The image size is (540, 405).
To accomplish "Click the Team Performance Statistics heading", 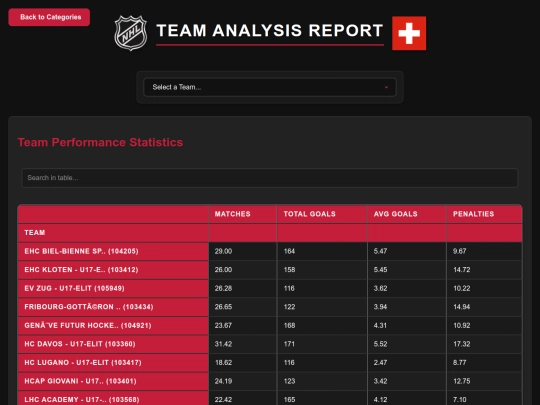I will 100,142.
